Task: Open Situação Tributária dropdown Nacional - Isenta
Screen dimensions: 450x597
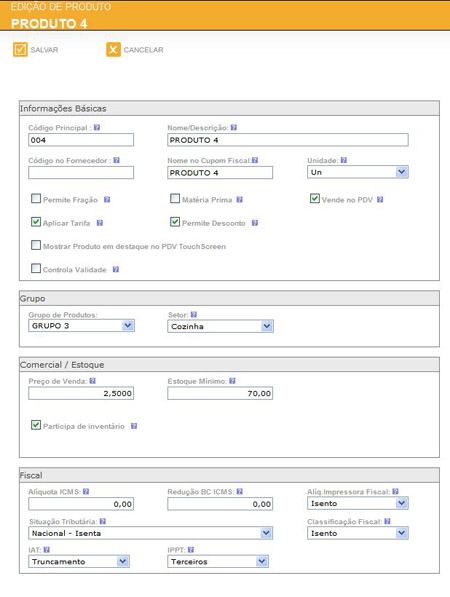Action: (150, 533)
